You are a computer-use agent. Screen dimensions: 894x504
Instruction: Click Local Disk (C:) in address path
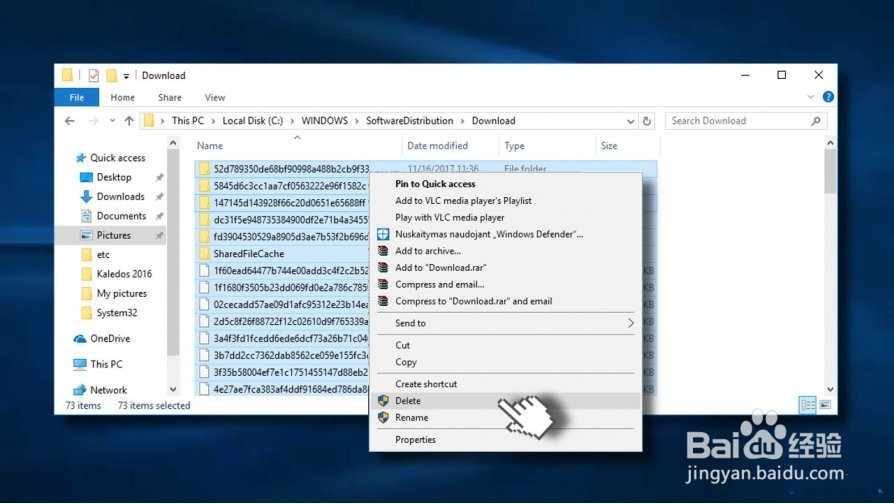click(x=253, y=121)
